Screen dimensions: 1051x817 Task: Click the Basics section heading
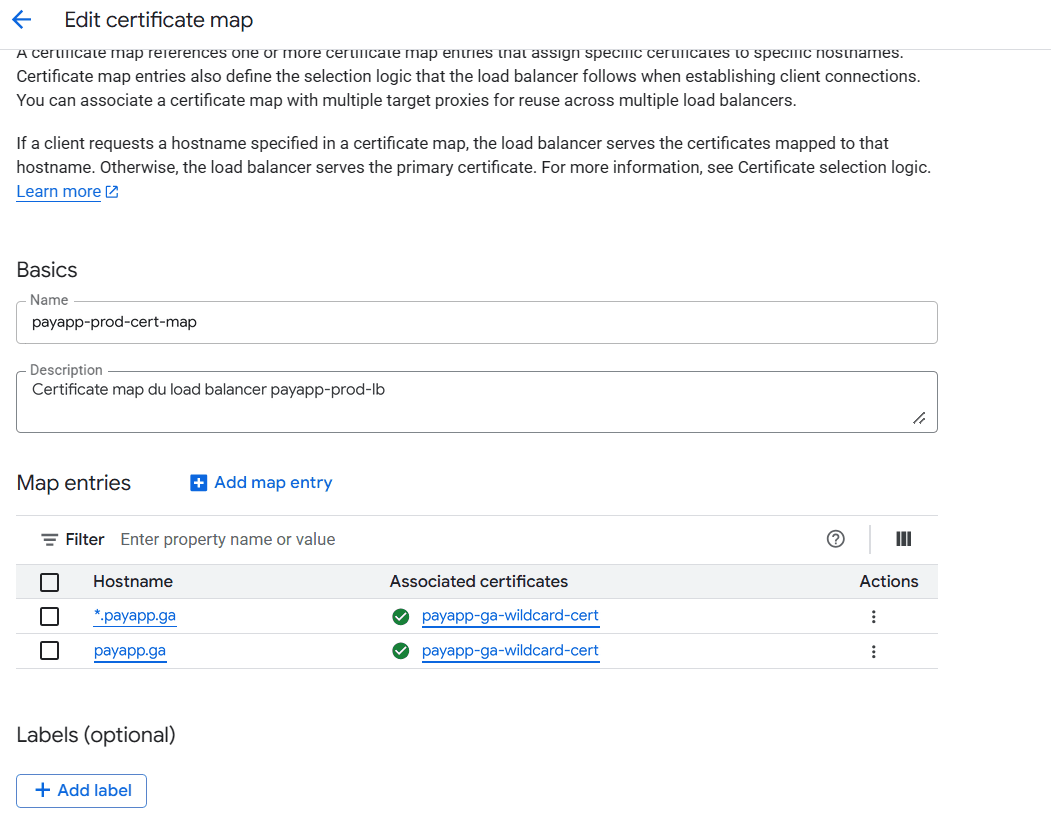[47, 270]
